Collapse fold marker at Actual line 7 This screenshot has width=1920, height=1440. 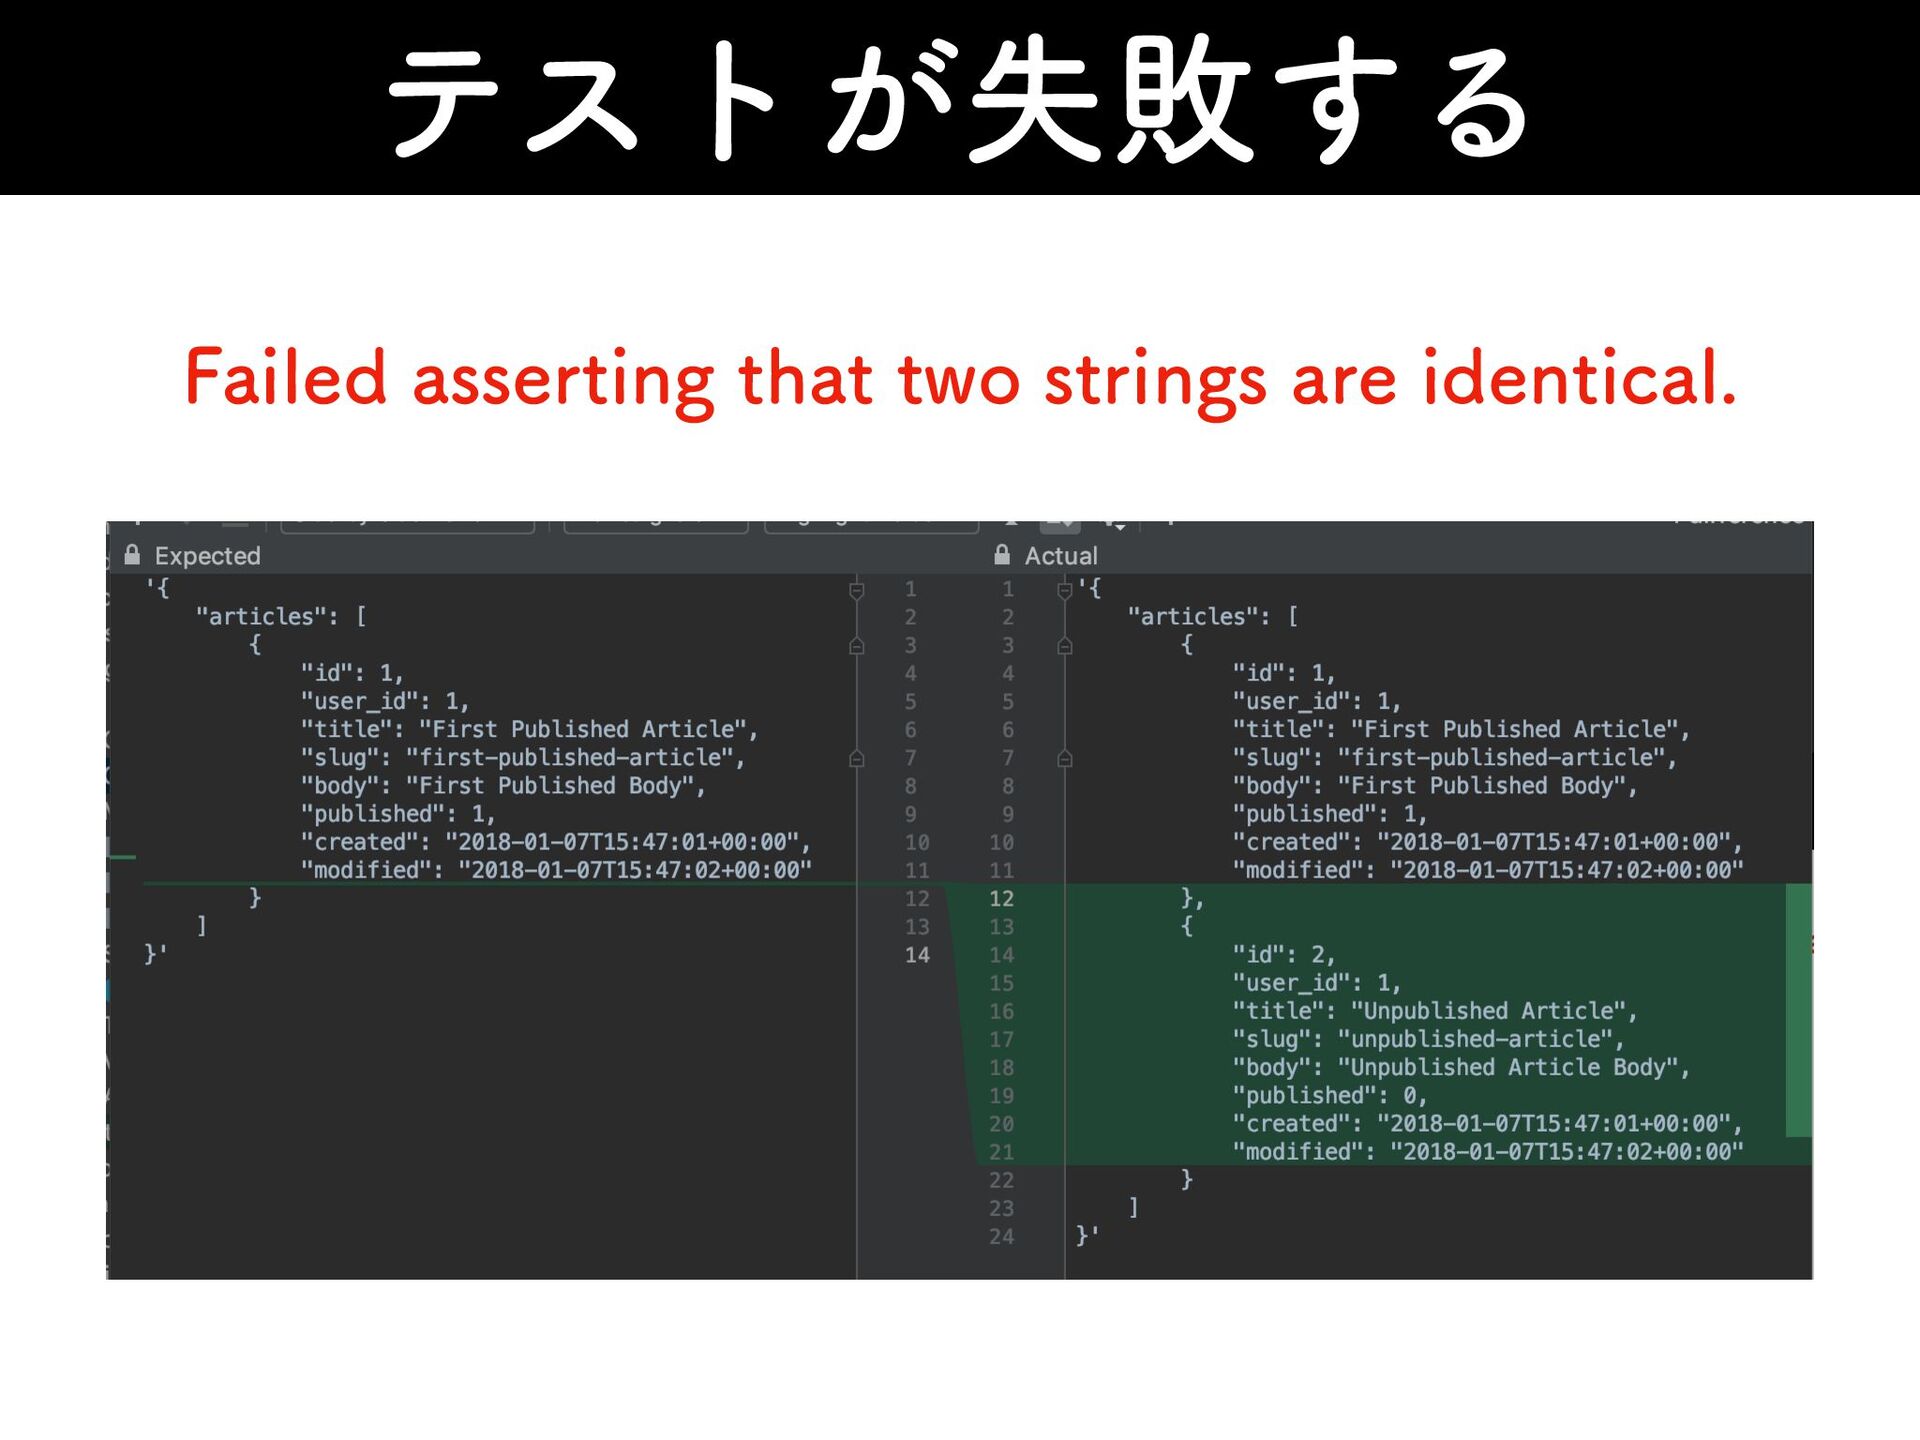click(1065, 758)
